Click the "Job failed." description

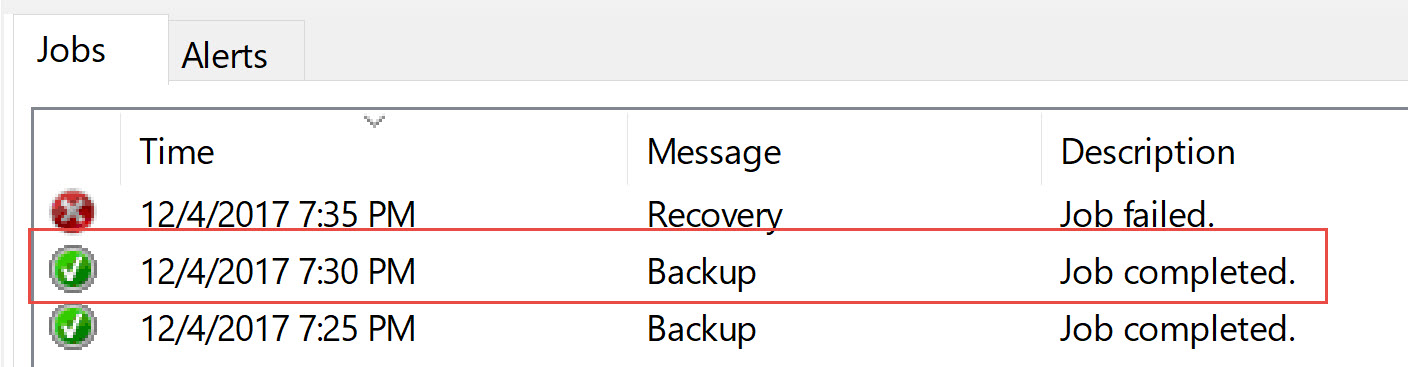(1137, 214)
